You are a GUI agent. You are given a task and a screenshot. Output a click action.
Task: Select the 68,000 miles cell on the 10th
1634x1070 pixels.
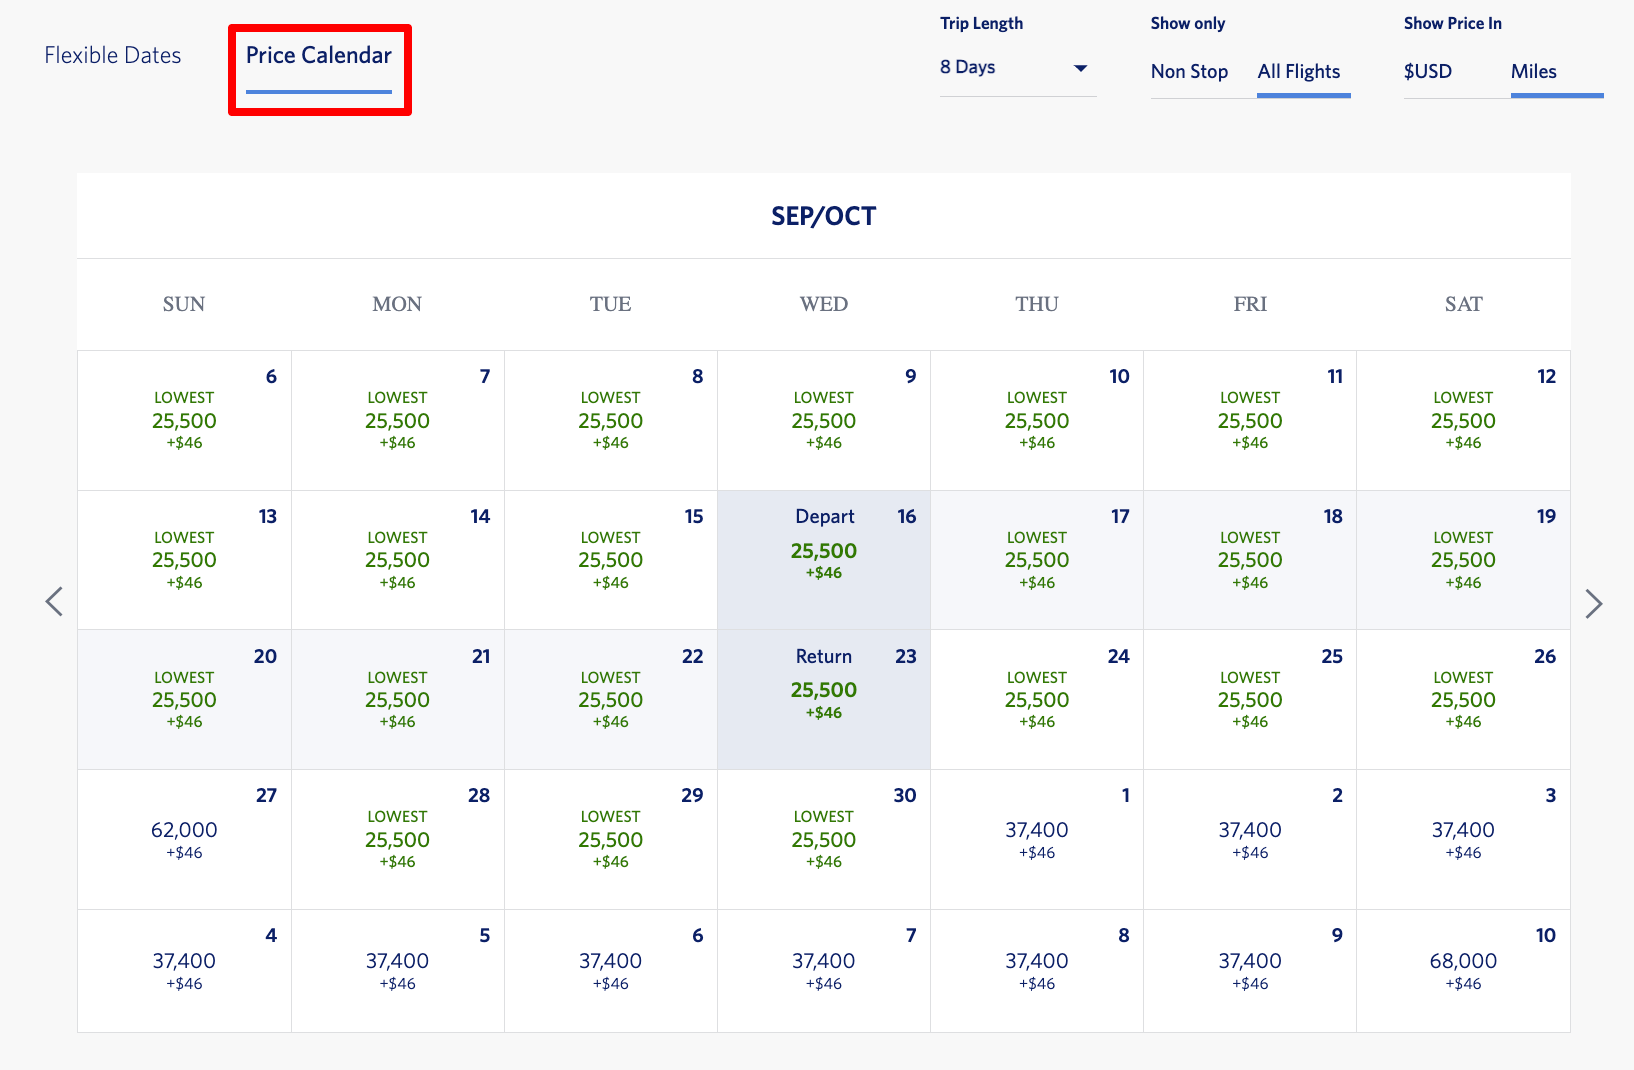1463,971
